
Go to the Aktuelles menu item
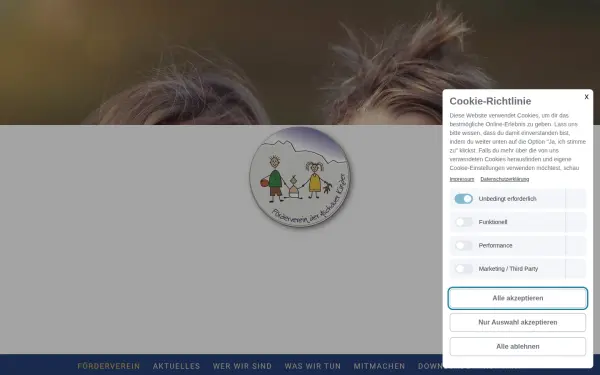pyautogui.click(x=176, y=366)
